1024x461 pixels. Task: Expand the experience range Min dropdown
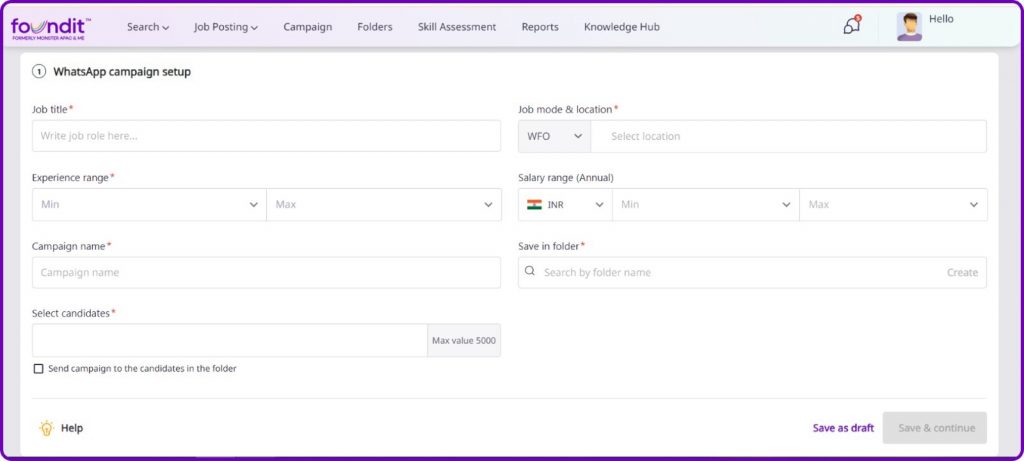click(149, 204)
